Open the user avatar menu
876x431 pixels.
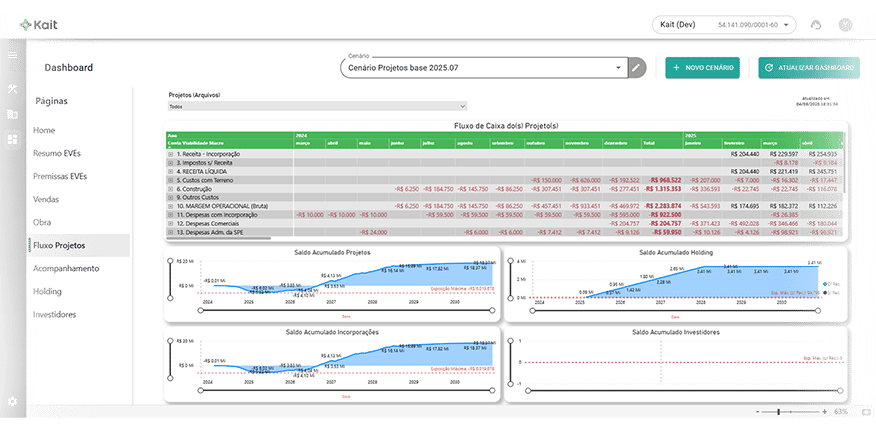click(x=845, y=25)
